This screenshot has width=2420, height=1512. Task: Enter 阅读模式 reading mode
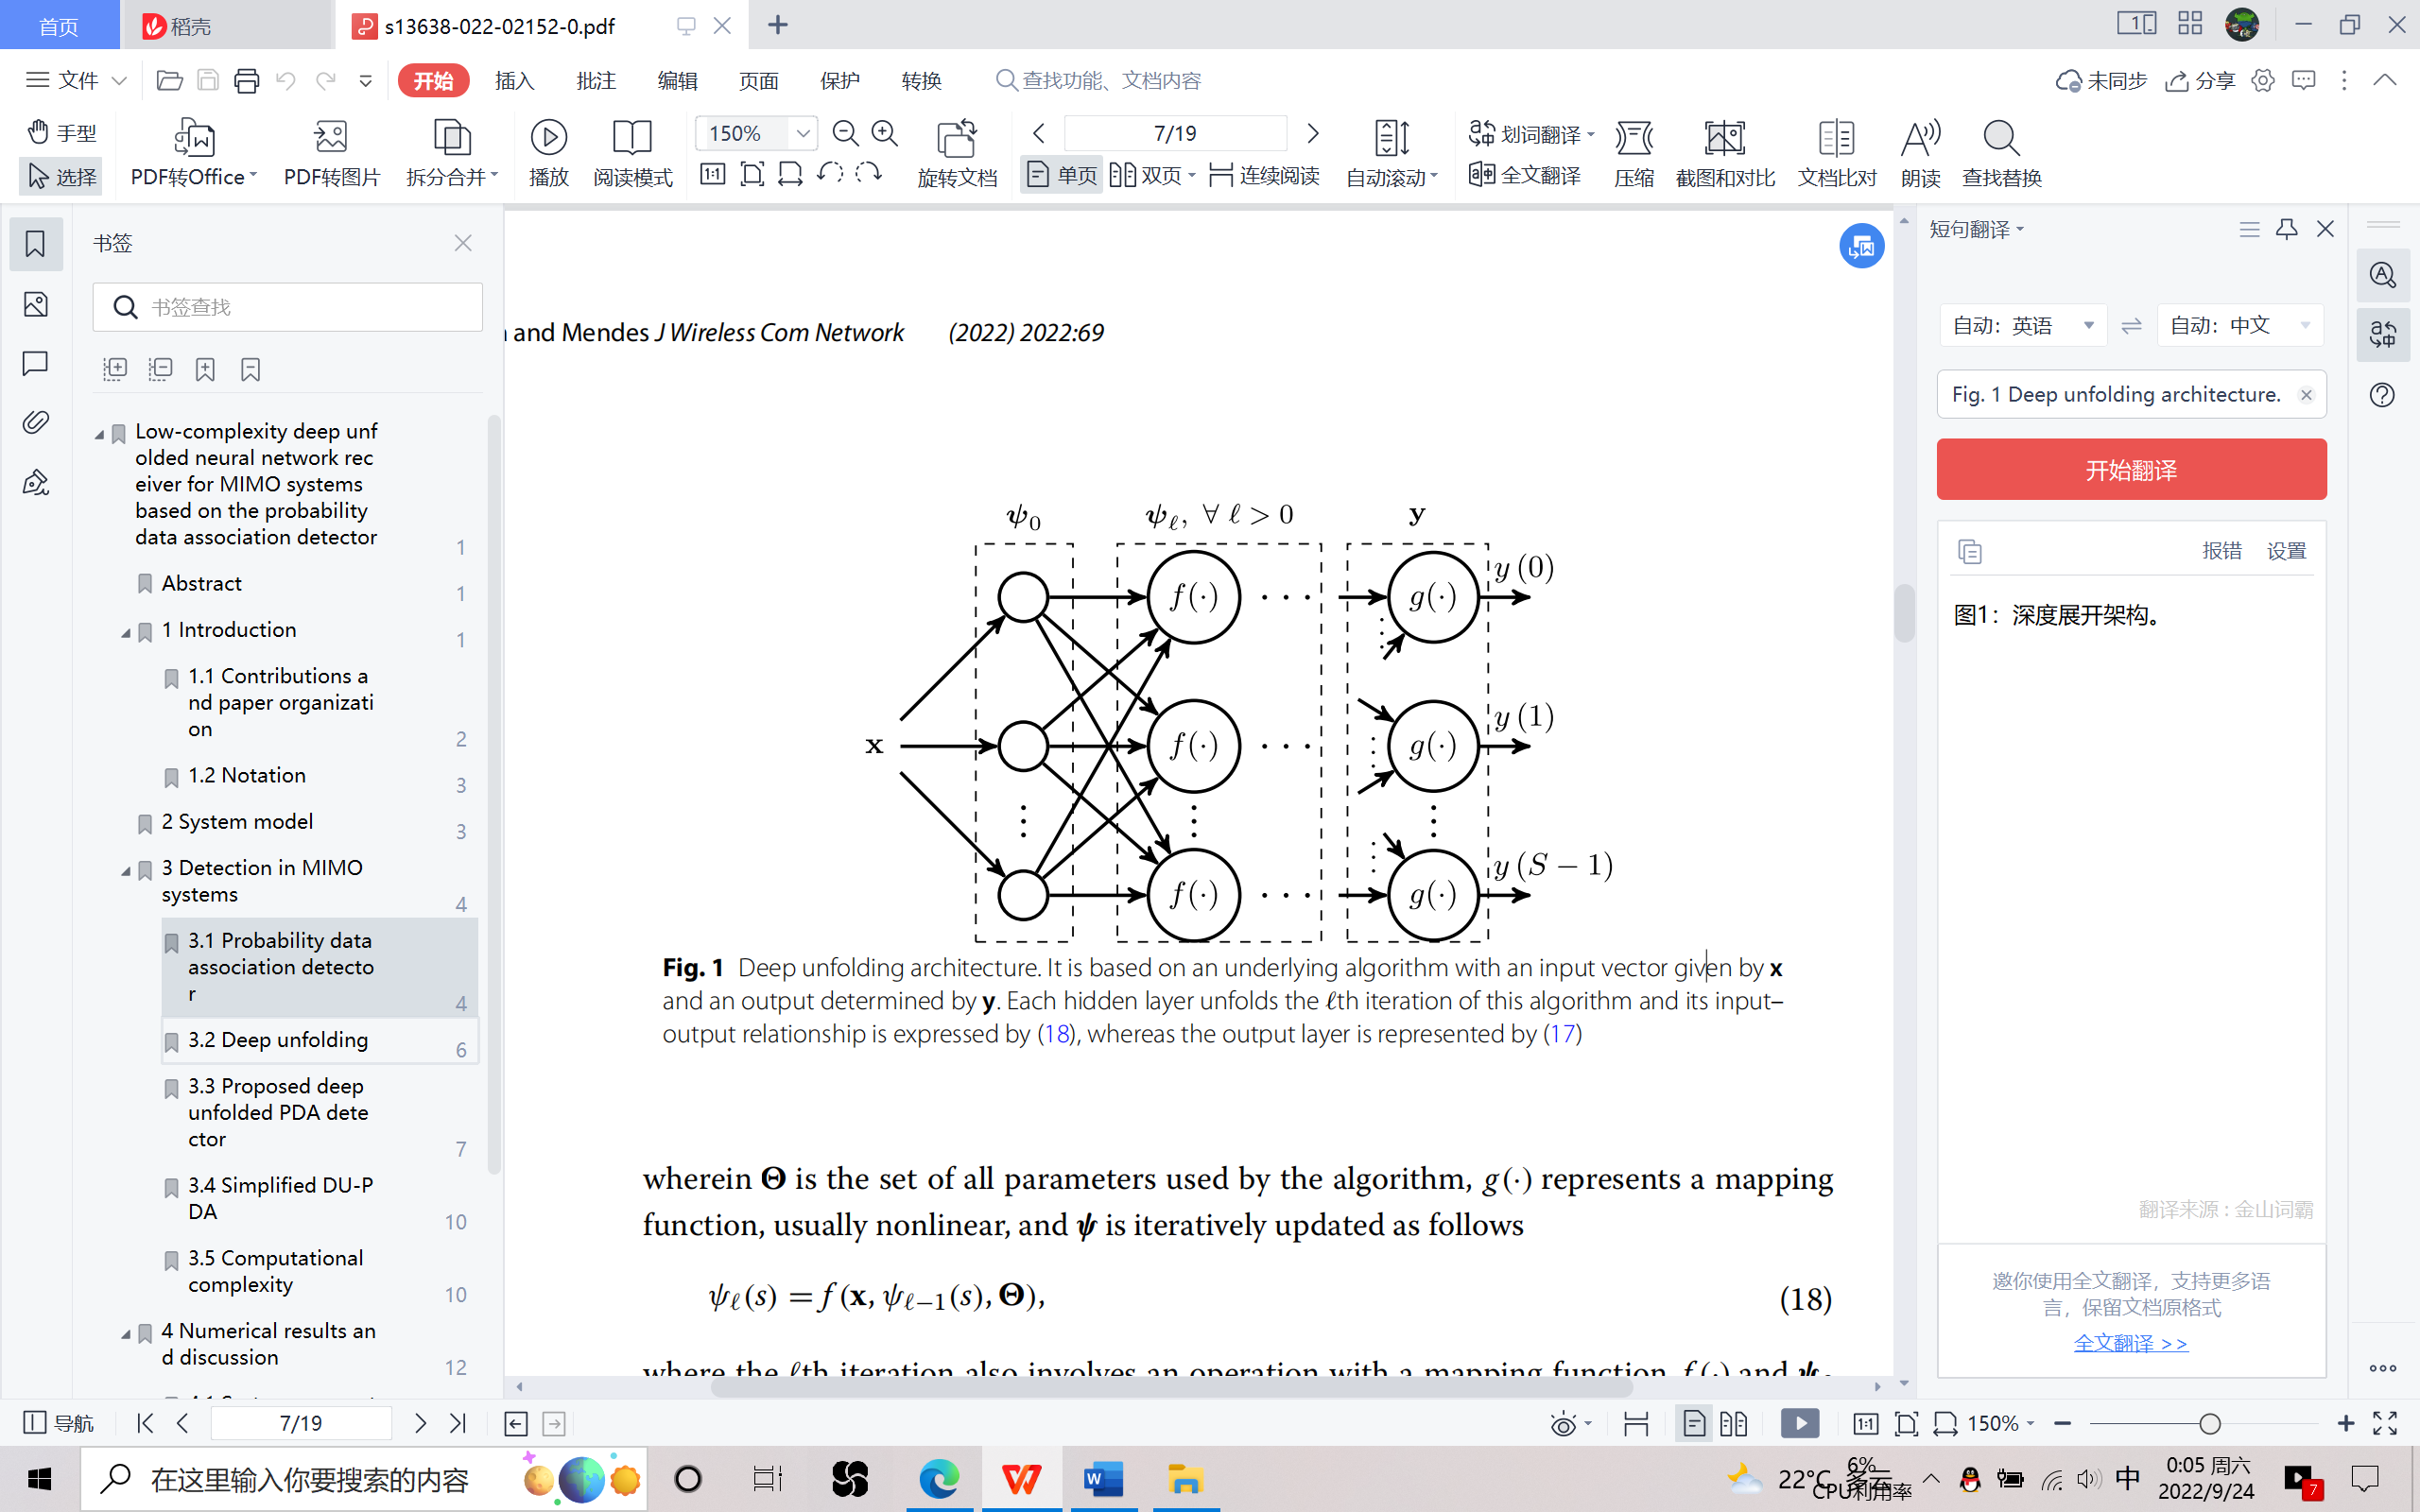632,153
